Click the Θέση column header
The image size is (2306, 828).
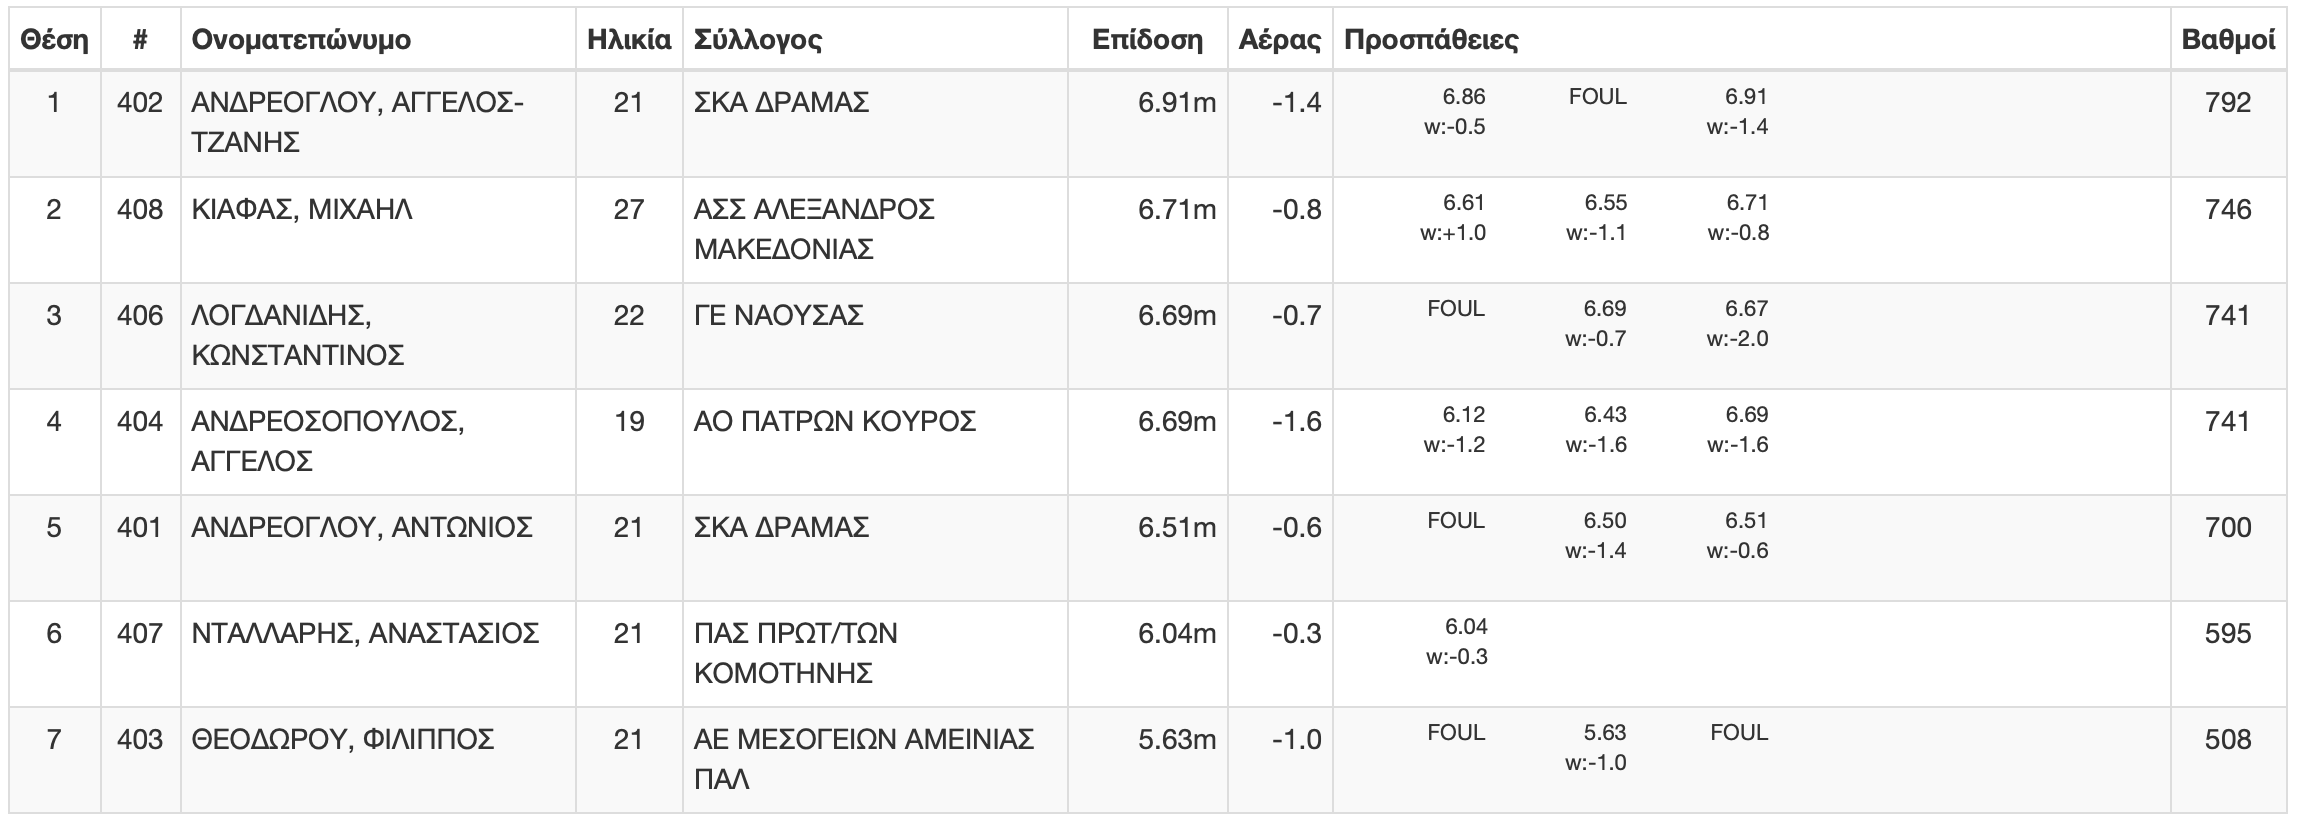click(54, 40)
